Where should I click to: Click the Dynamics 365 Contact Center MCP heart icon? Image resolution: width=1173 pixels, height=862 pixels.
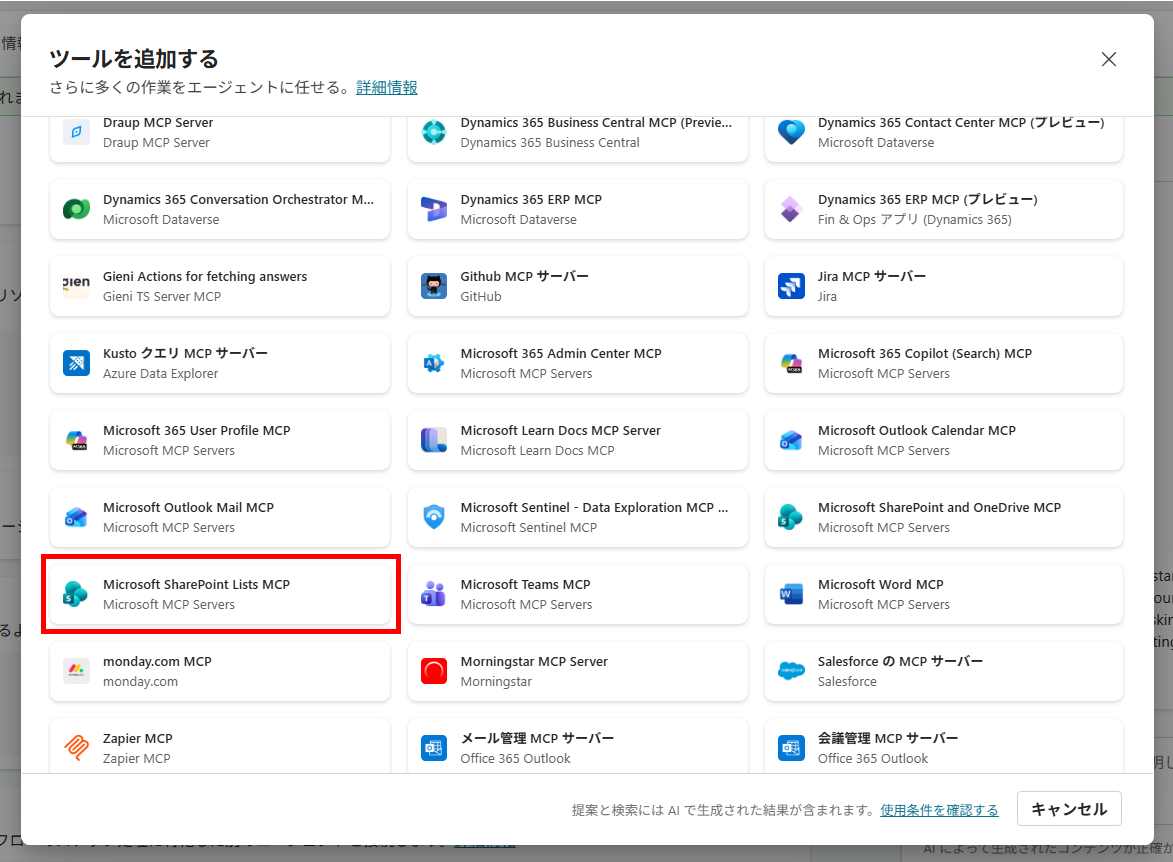(x=791, y=132)
